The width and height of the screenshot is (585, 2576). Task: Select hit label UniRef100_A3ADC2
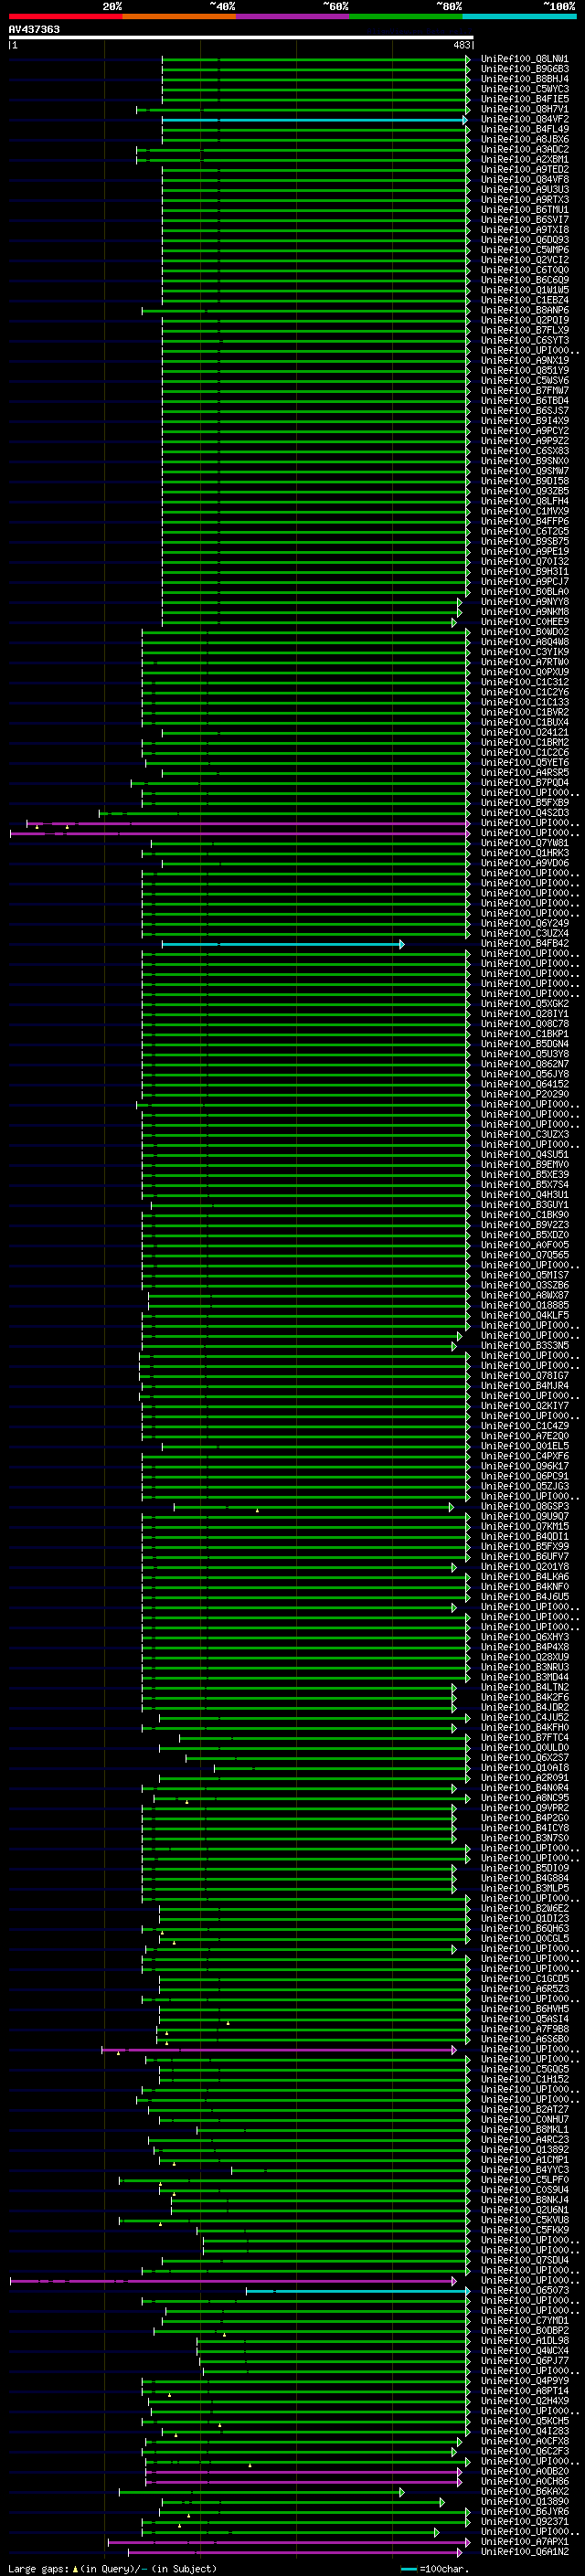tap(525, 149)
